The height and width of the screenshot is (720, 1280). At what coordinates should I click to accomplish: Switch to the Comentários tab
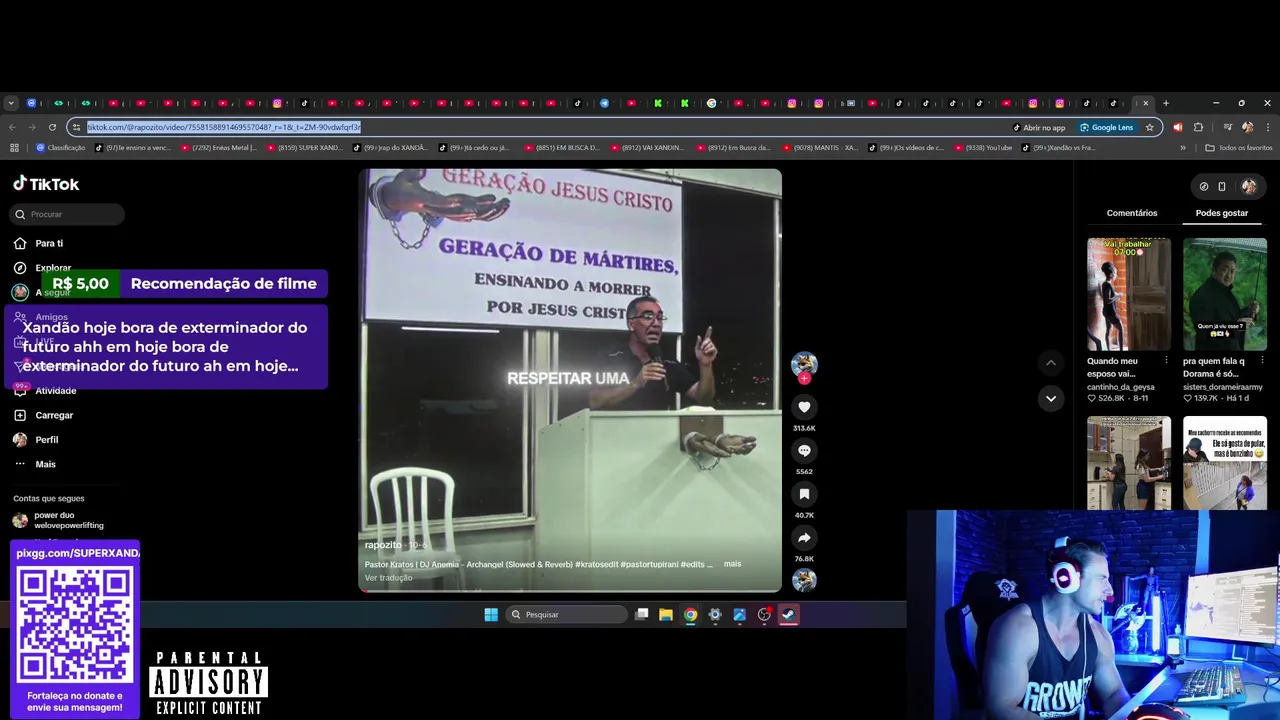point(1132,213)
